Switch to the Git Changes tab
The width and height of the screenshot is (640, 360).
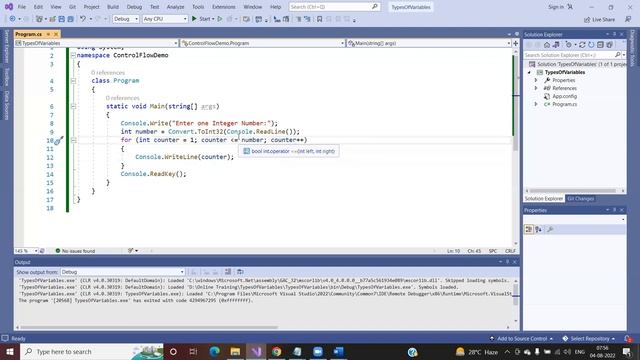click(580, 199)
